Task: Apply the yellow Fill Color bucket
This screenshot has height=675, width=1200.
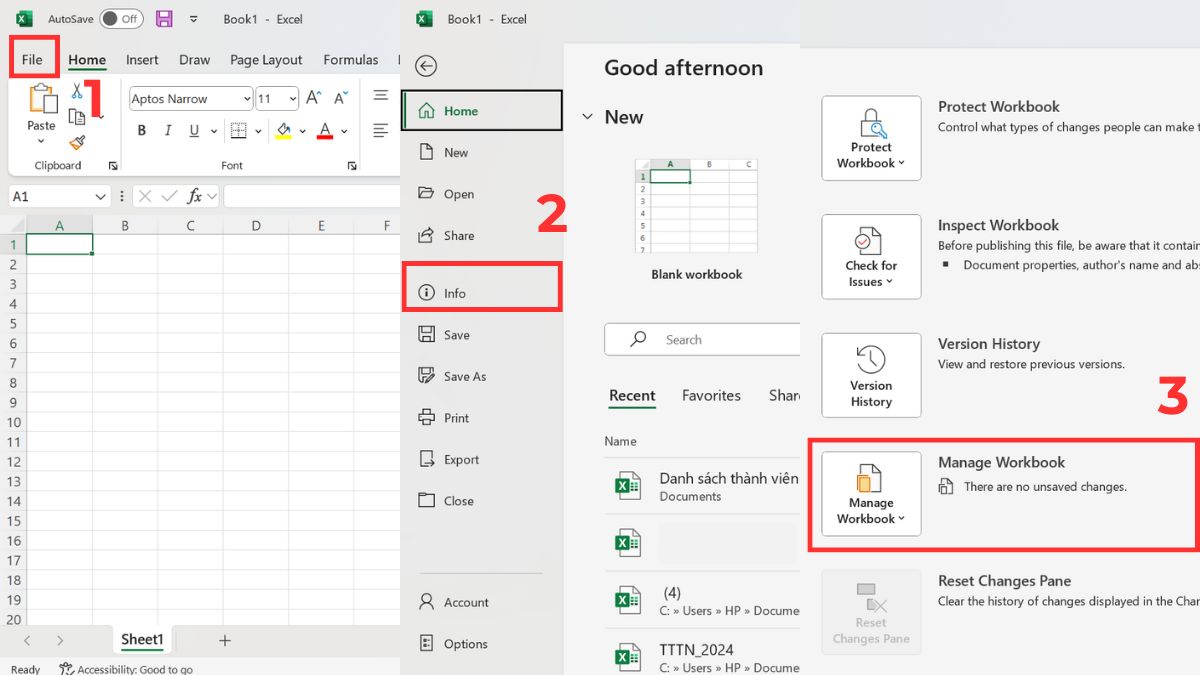Action: [284, 131]
